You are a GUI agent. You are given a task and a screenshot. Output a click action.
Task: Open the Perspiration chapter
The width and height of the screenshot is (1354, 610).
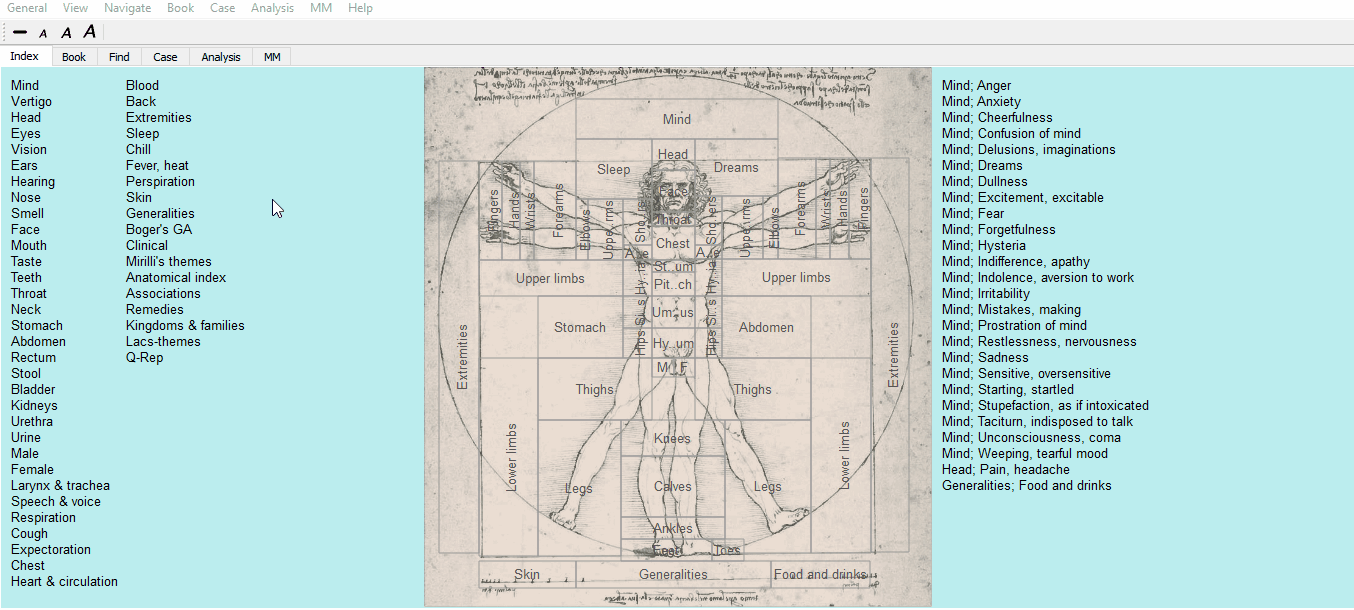pos(160,182)
